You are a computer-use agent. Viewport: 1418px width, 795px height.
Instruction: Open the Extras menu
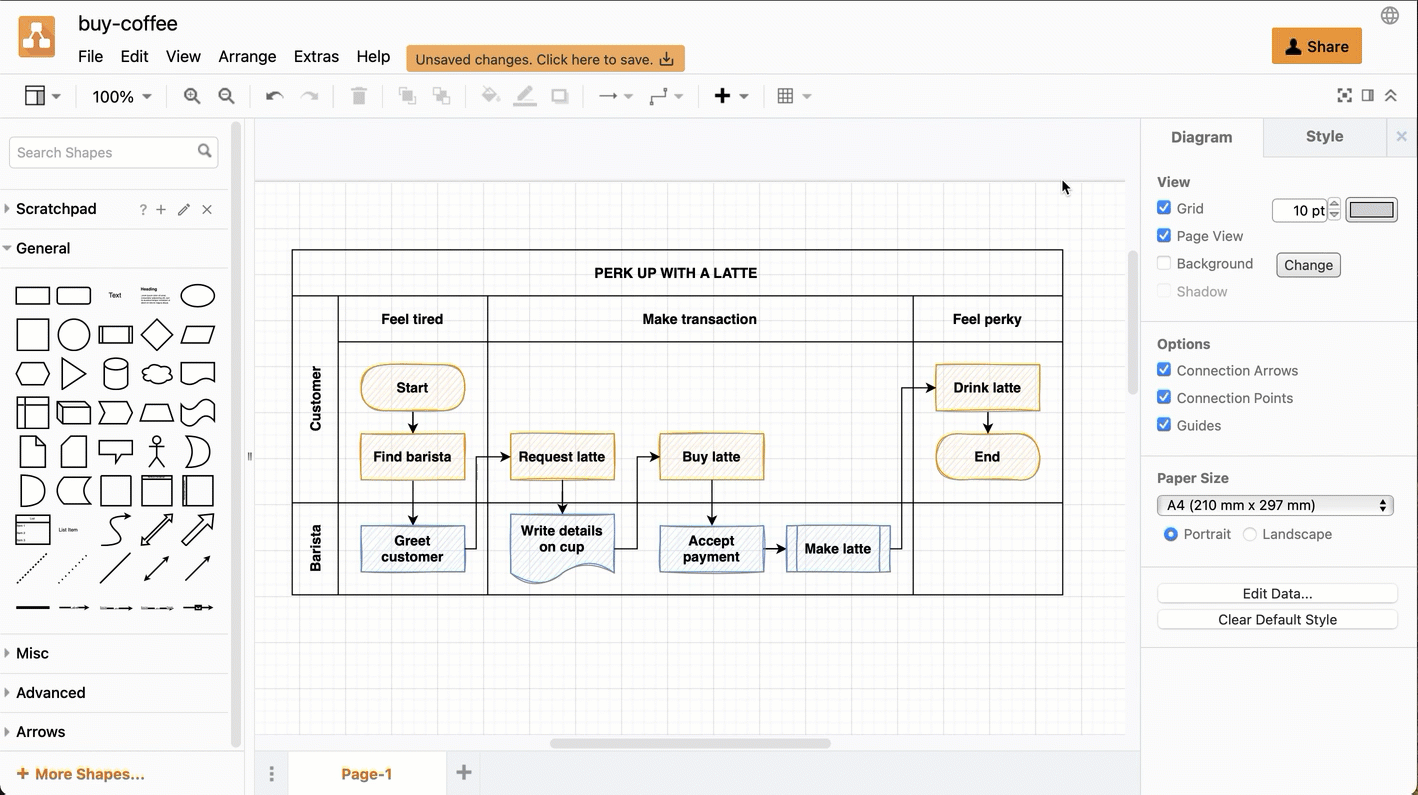point(316,57)
